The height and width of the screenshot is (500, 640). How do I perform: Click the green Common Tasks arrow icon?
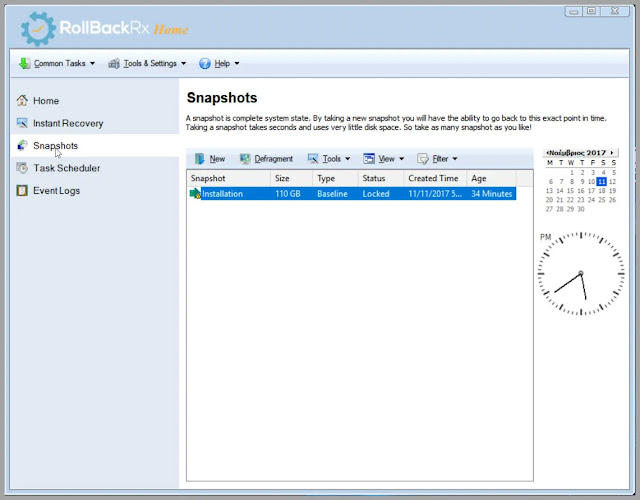pyautogui.click(x=24, y=63)
